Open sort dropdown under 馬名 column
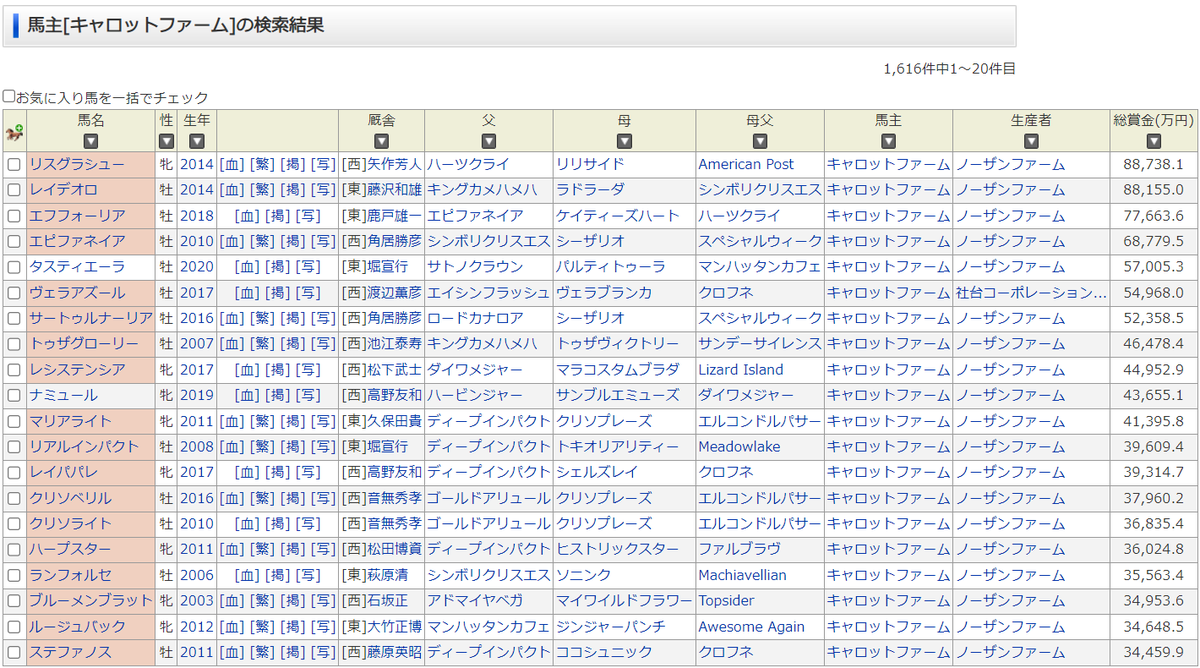 pos(91,141)
